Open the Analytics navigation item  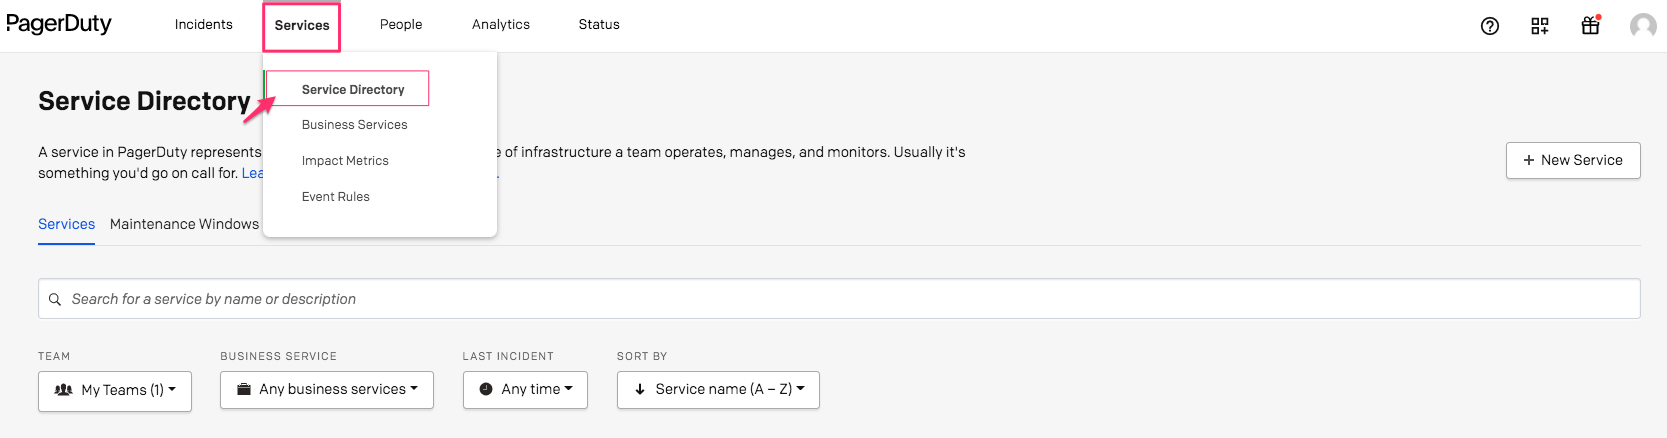[501, 25]
